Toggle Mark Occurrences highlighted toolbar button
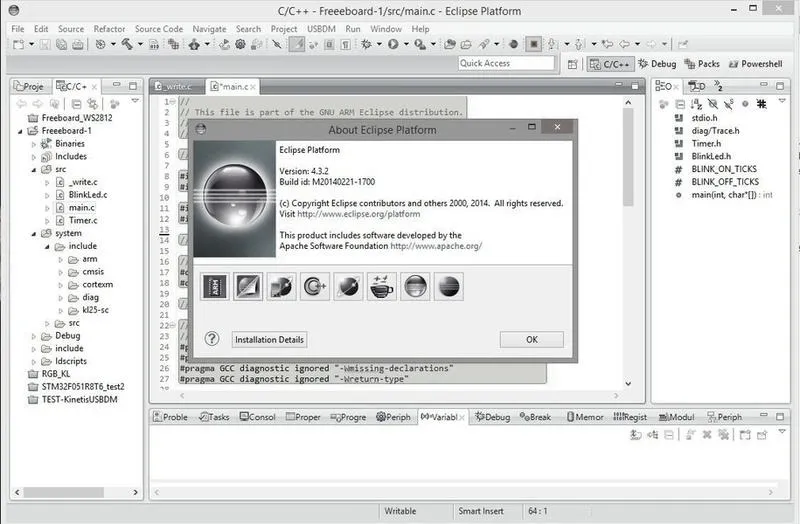This screenshot has height=524, width=800. 297,44
